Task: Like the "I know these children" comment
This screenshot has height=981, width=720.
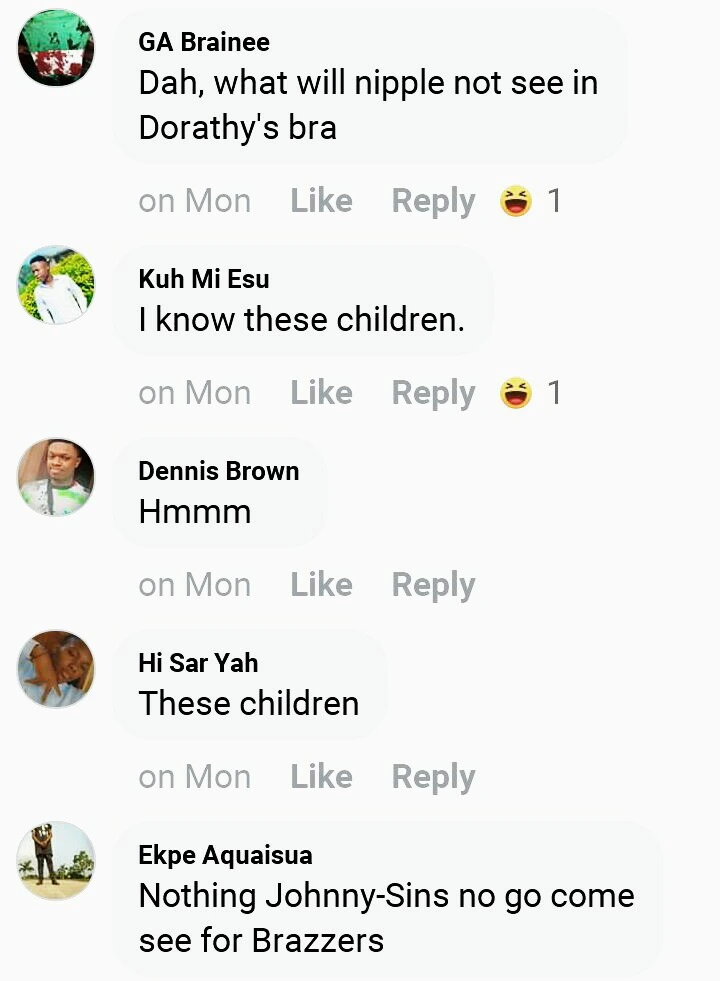Action: [x=322, y=393]
